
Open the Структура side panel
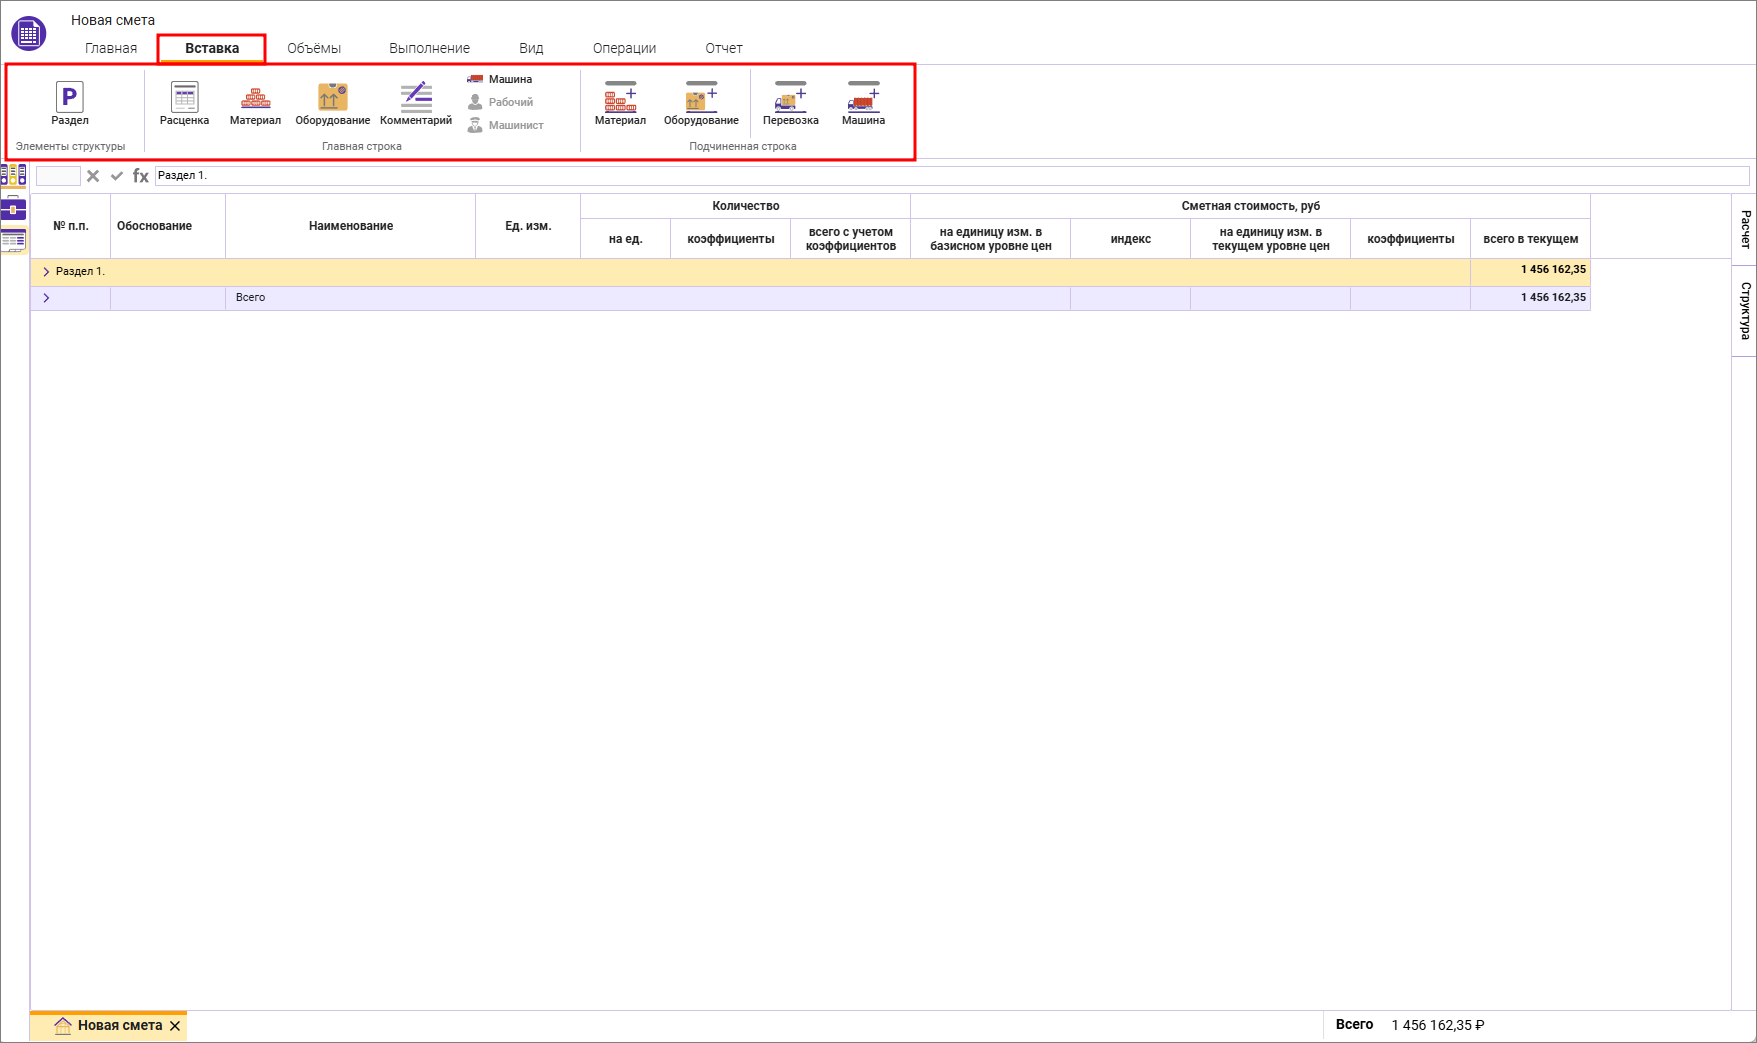tap(1745, 310)
